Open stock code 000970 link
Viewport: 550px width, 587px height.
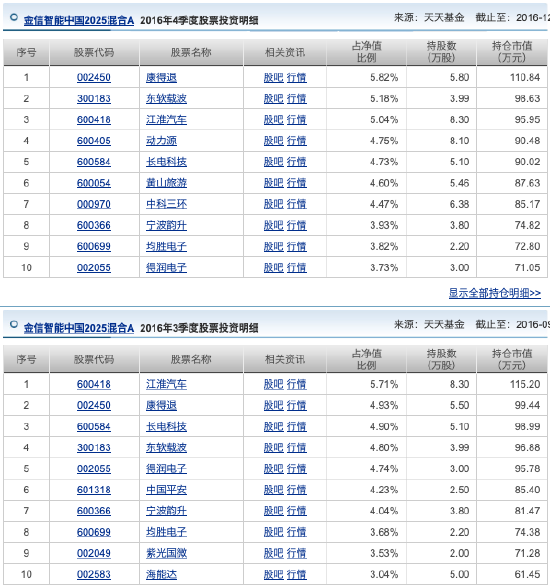(x=94, y=204)
